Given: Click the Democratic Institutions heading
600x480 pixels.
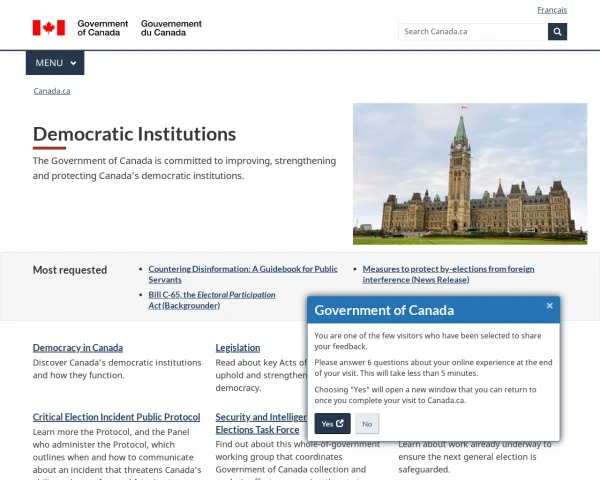Looking at the screenshot, I should click(x=134, y=134).
